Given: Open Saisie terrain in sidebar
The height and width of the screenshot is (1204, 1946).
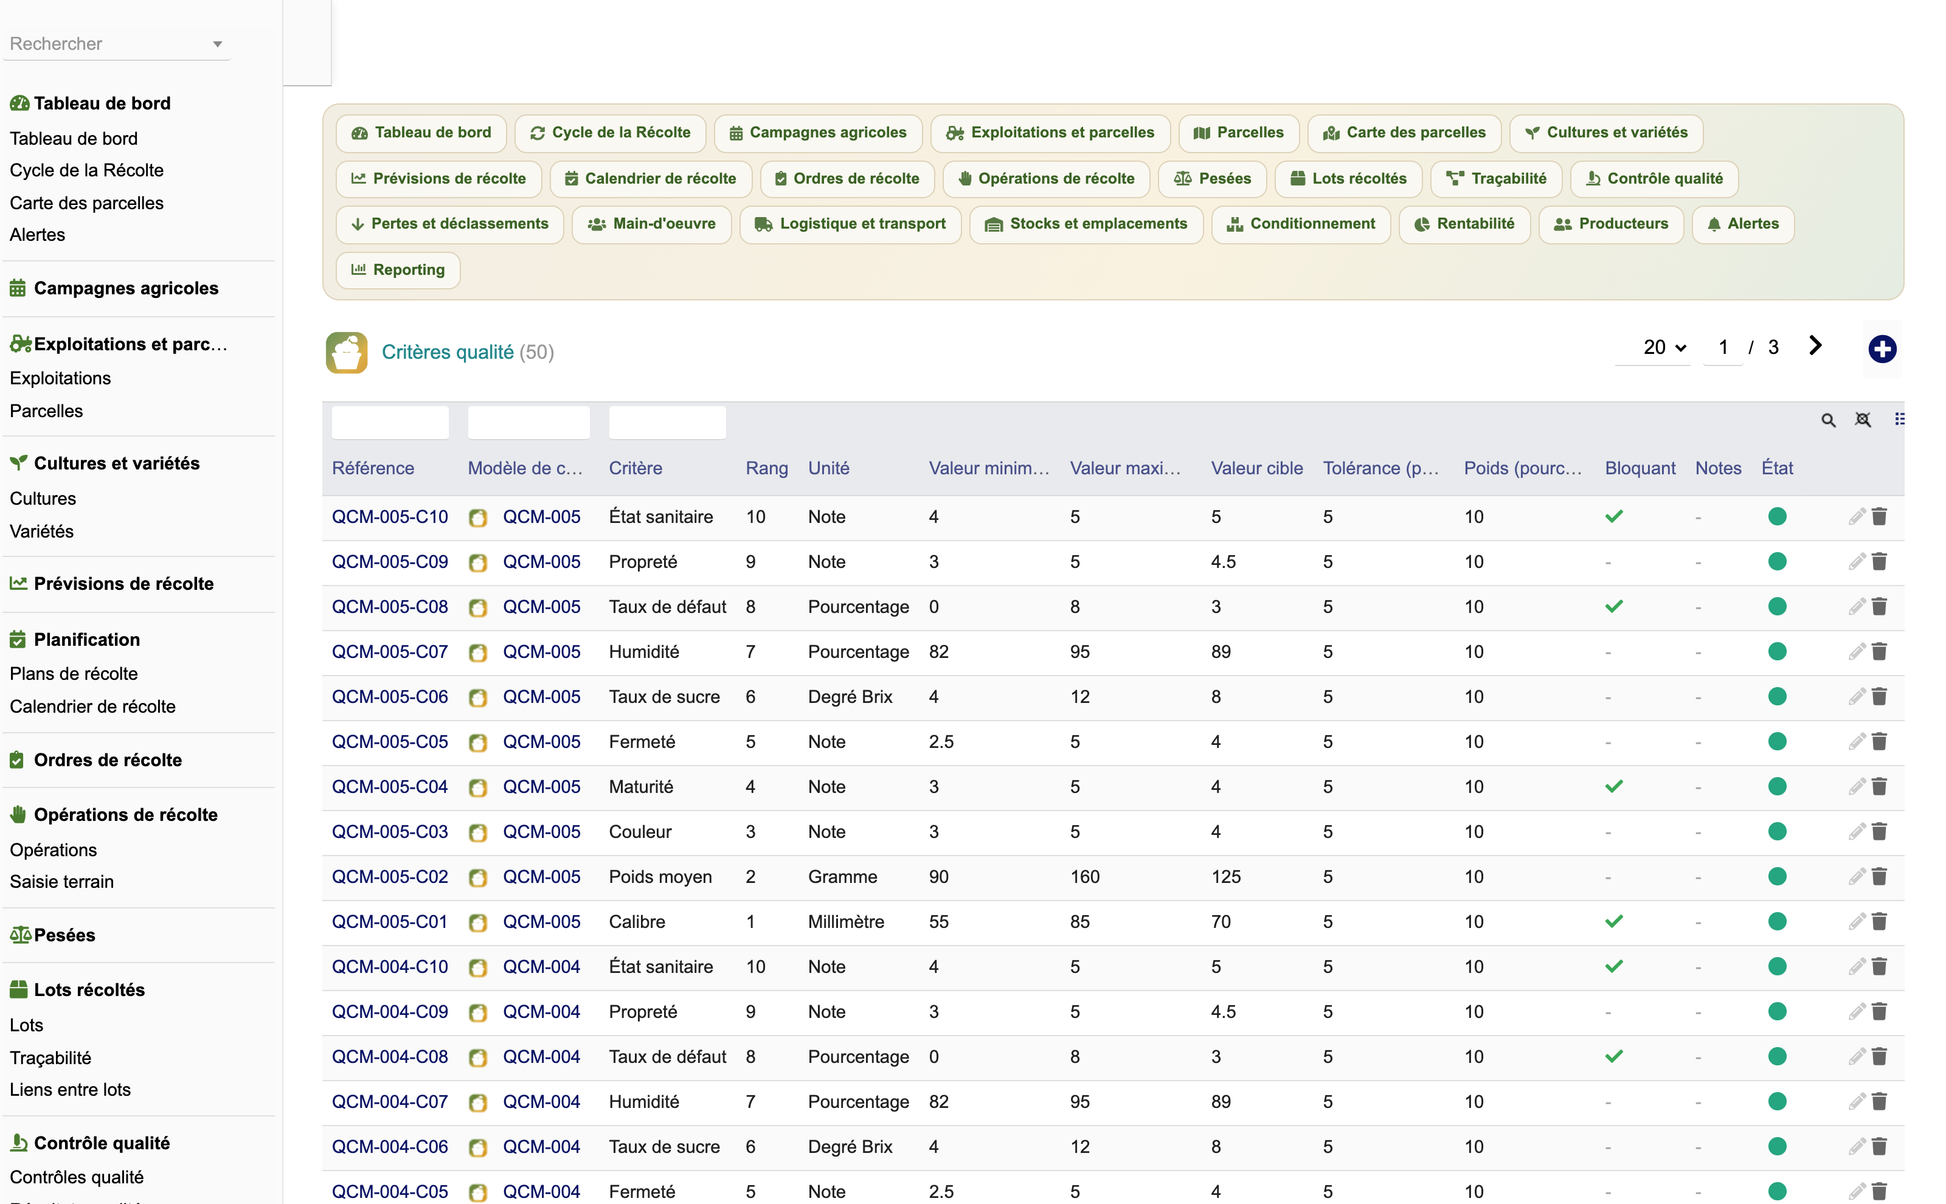Looking at the screenshot, I should tap(61, 881).
